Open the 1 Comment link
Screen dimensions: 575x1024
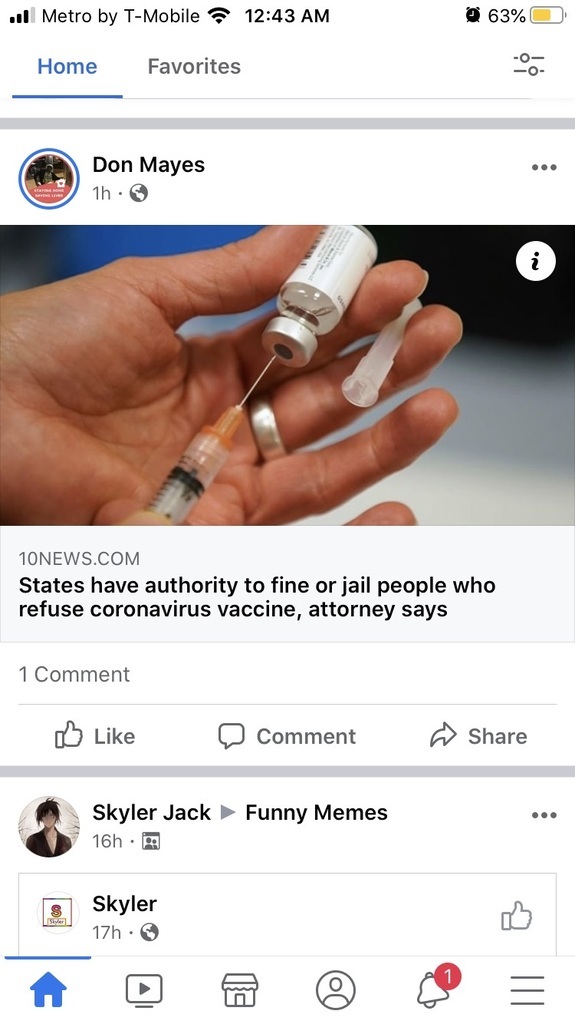pos(74,674)
